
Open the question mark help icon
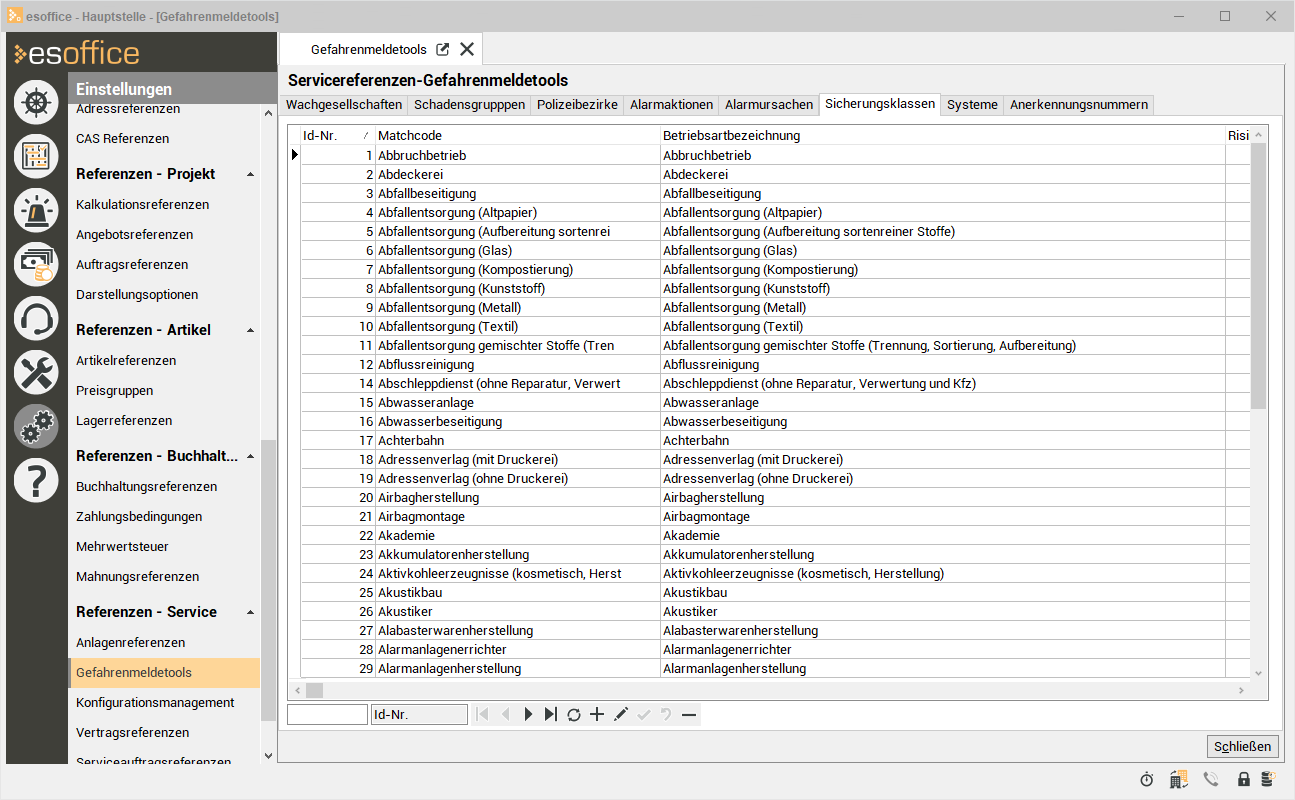(36, 480)
